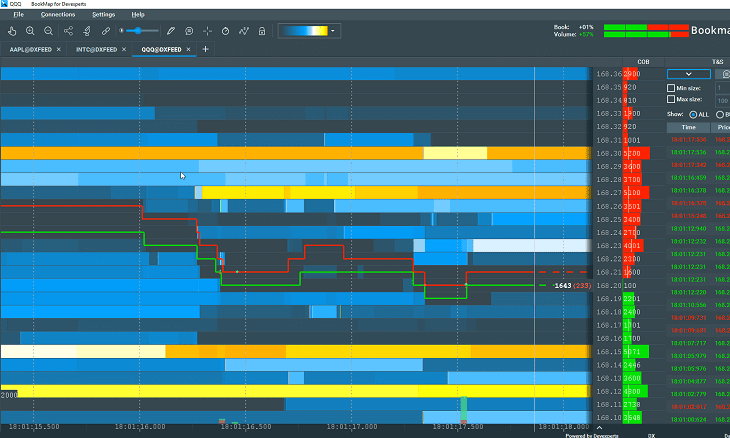Click the padlock lock icon
Screen dimensions: 730x438
pos(262,31)
